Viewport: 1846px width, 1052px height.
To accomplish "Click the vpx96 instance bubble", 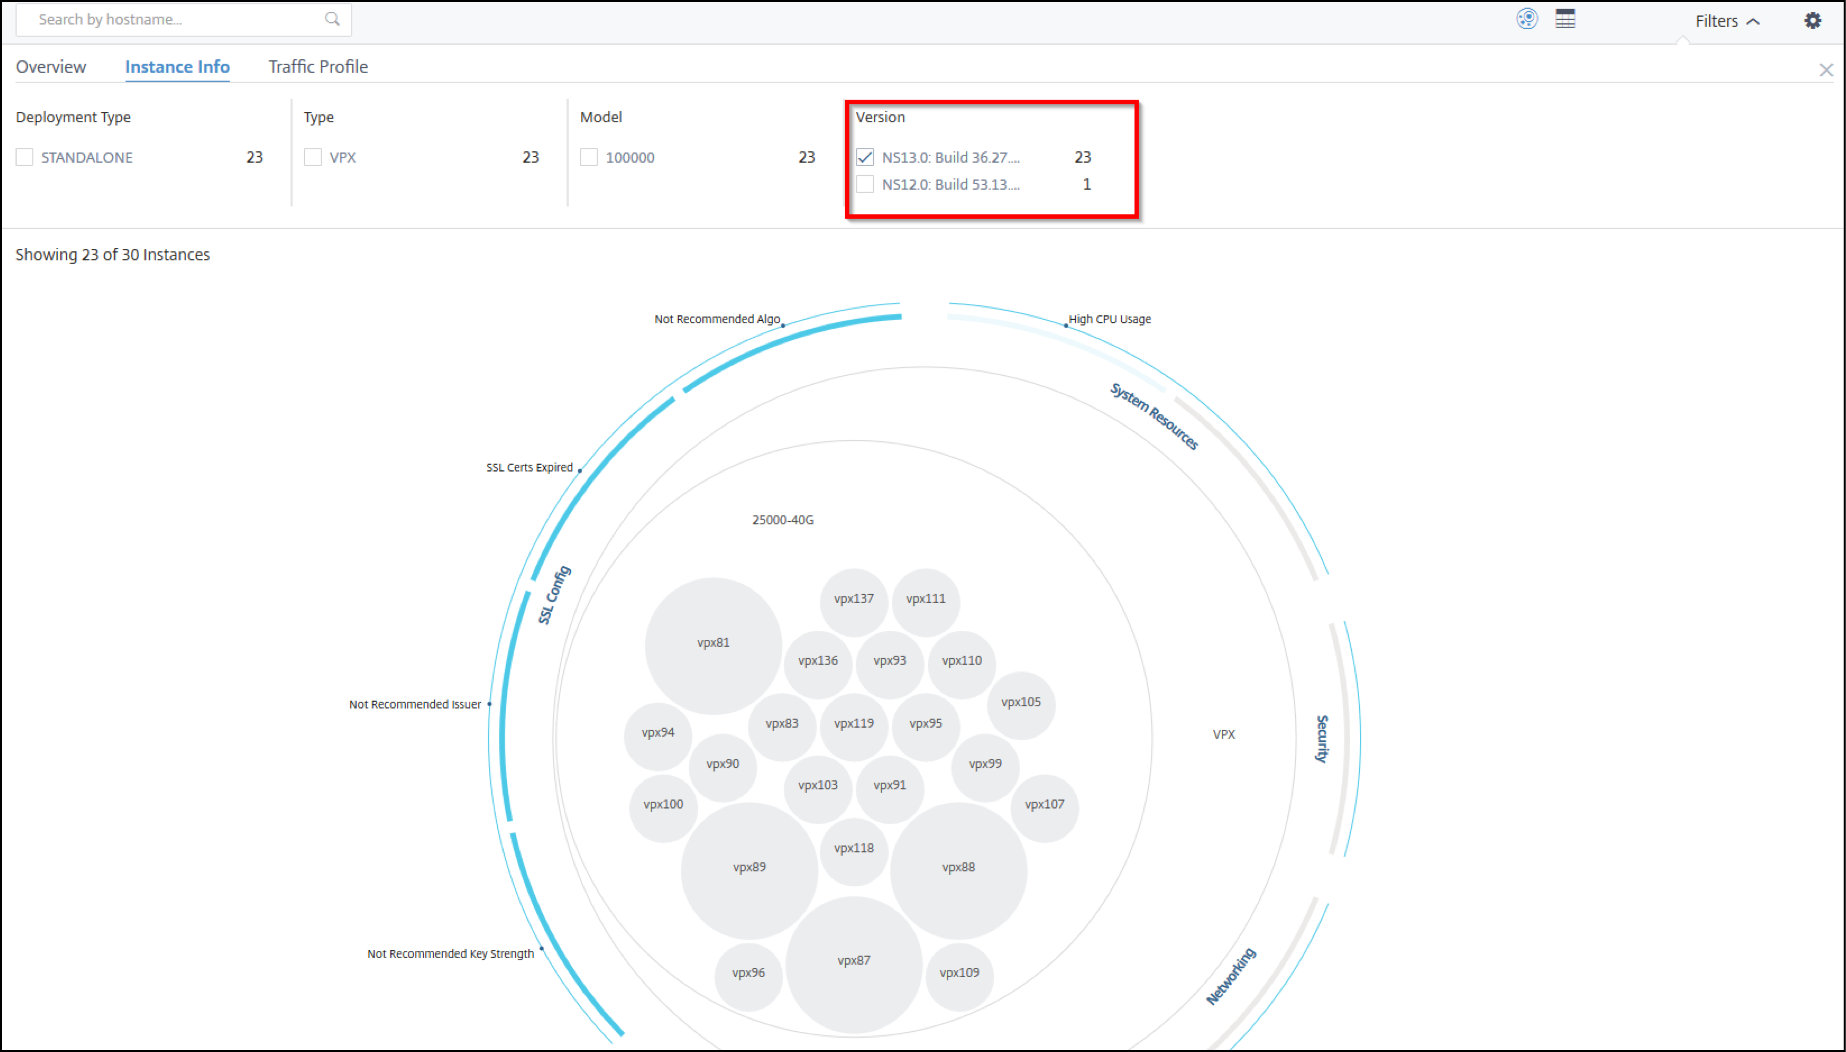I will coord(748,975).
